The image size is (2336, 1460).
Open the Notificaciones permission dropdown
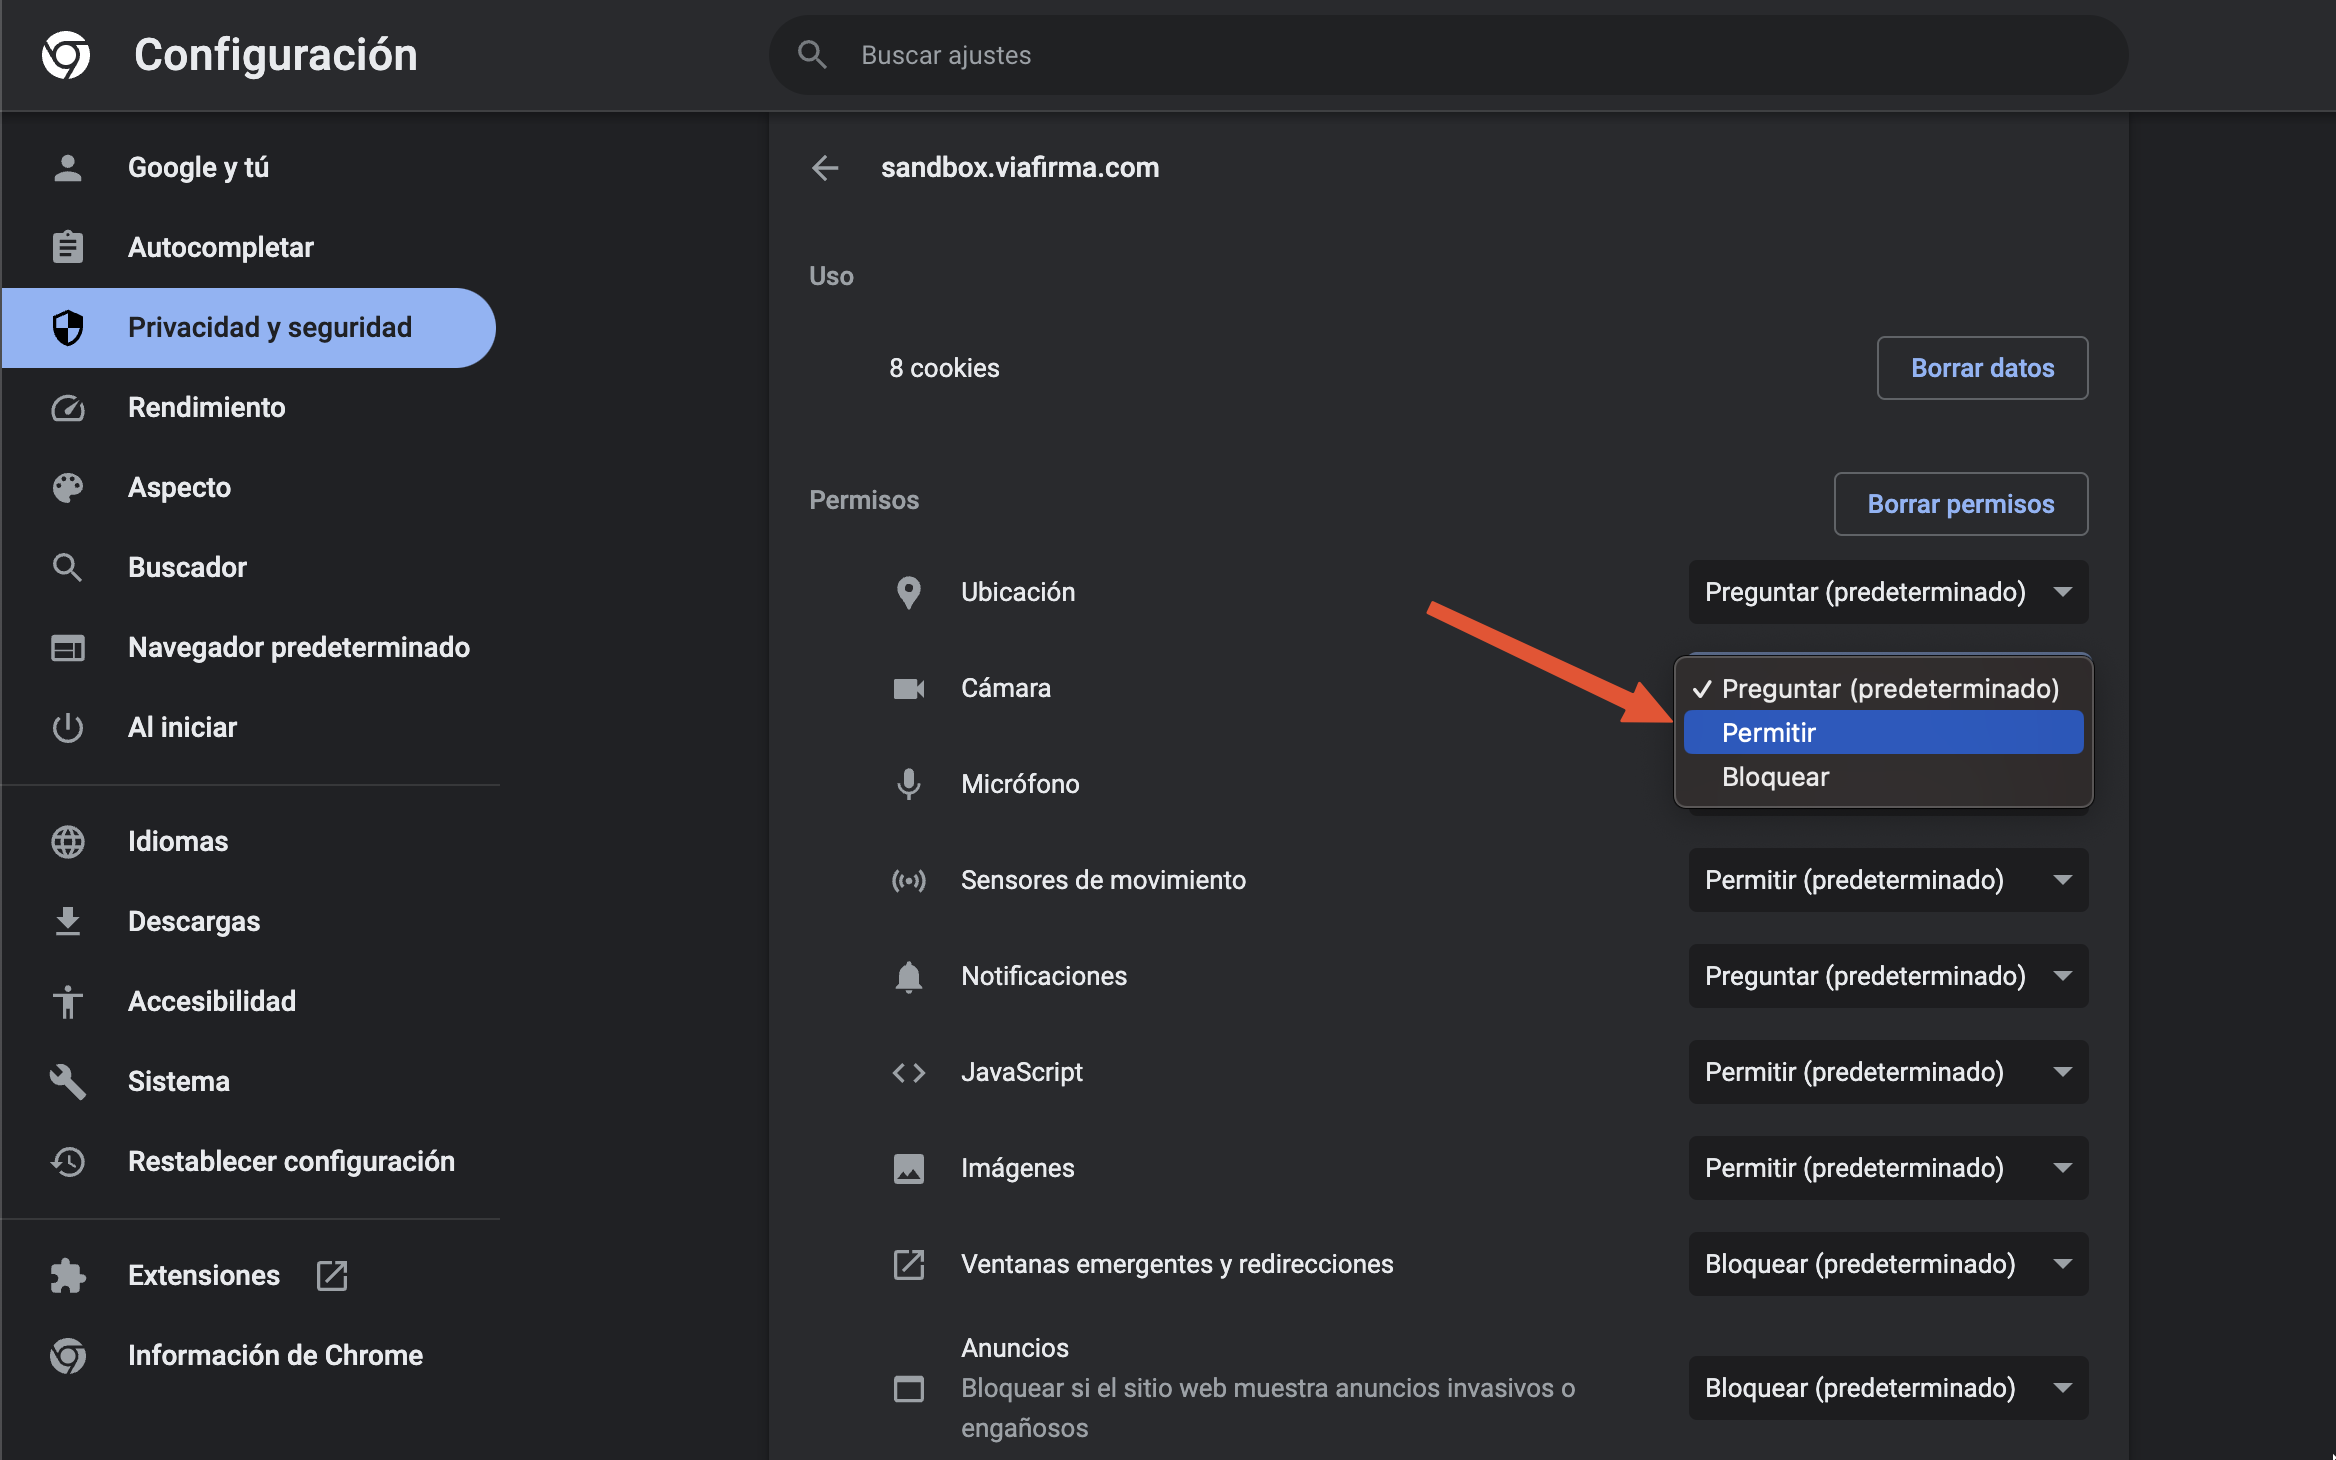(x=1888, y=976)
